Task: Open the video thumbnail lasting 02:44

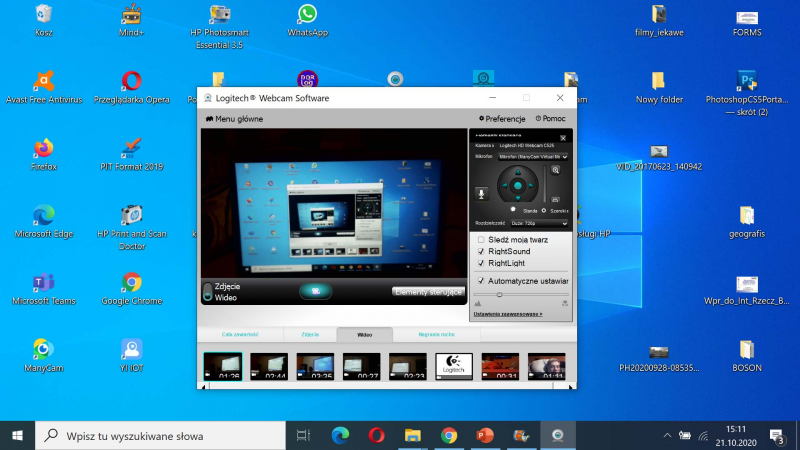Action: tap(269, 366)
